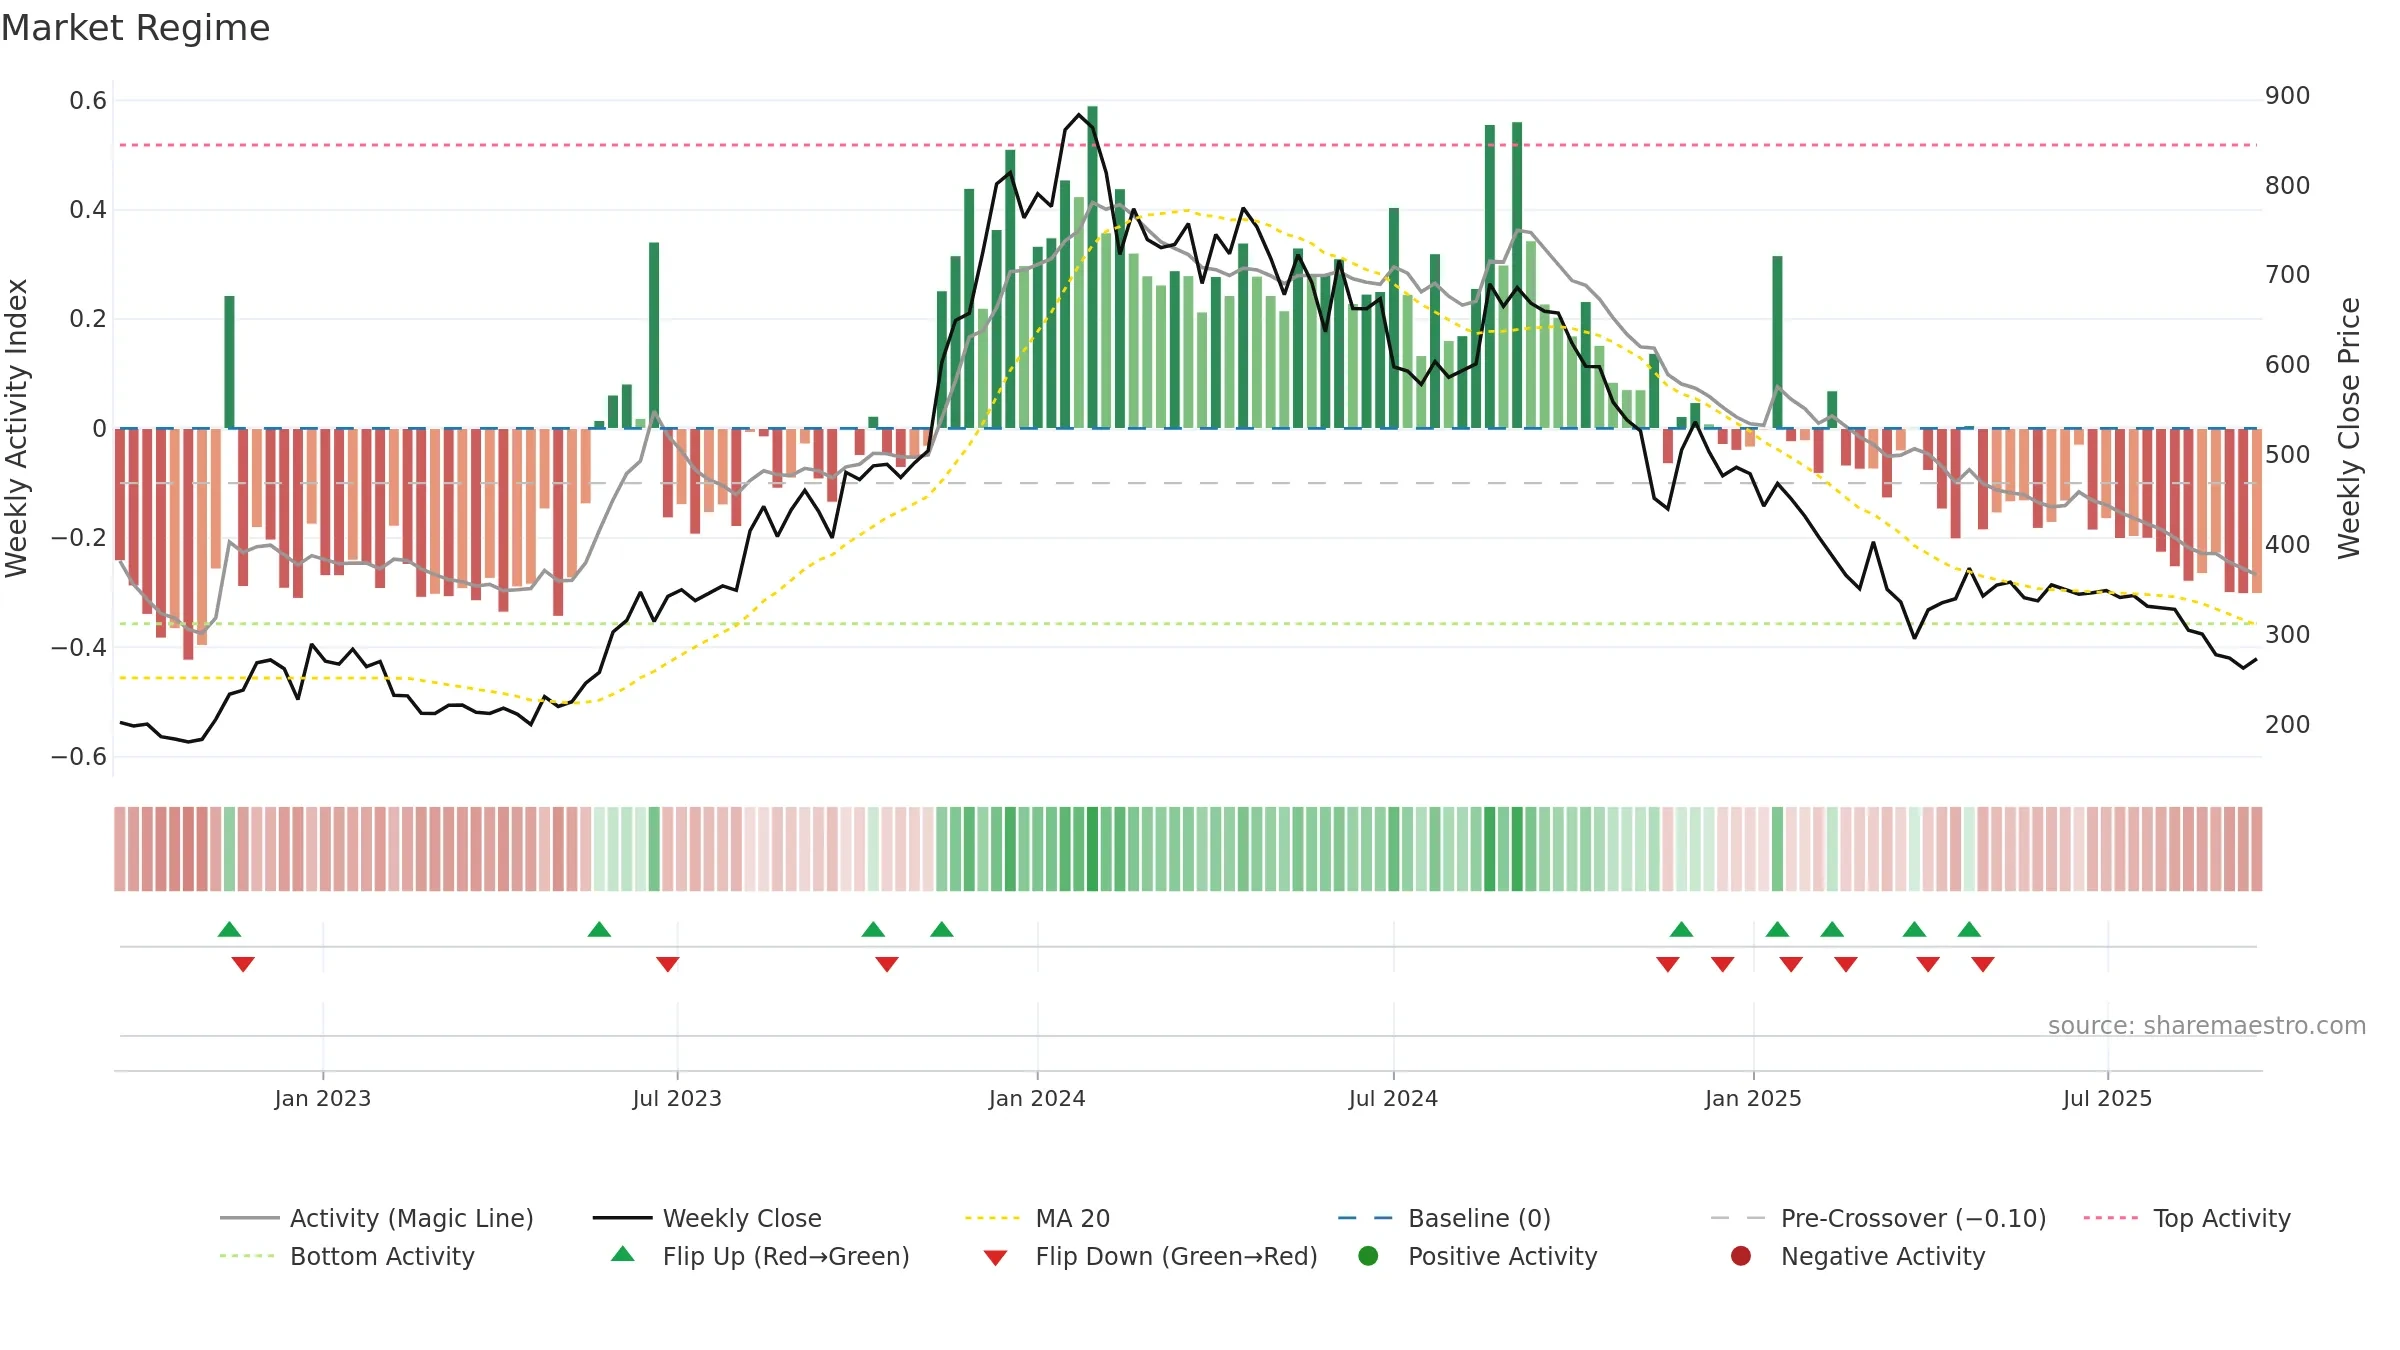Click the 600 tick on the price axis
2400x1350 pixels.
tap(2288, 364)
